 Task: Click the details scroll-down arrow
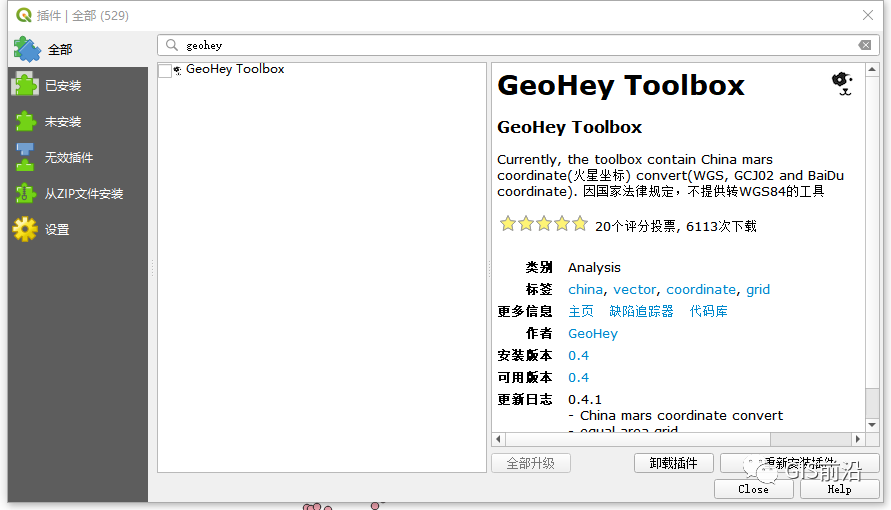872,425
